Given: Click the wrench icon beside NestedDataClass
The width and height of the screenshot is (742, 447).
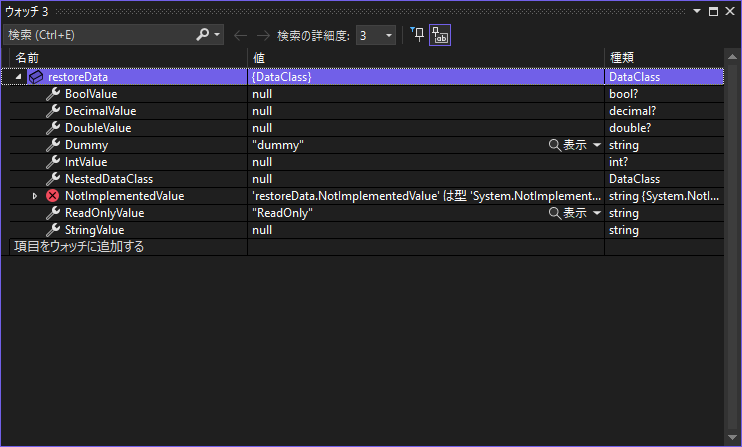Looking at the screenshot, I should (53, 179).
